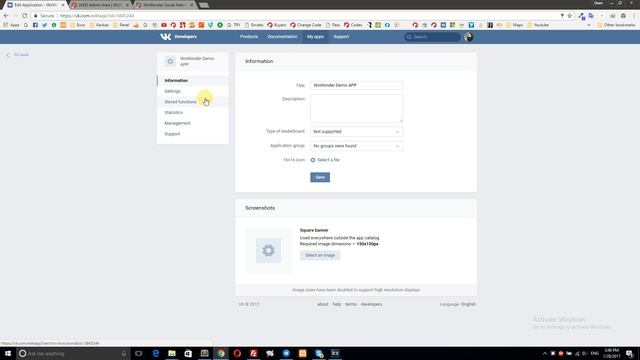Save the application information
Image resolution: width=640 pixels, height=360 pixels.
tap(320, 177)
